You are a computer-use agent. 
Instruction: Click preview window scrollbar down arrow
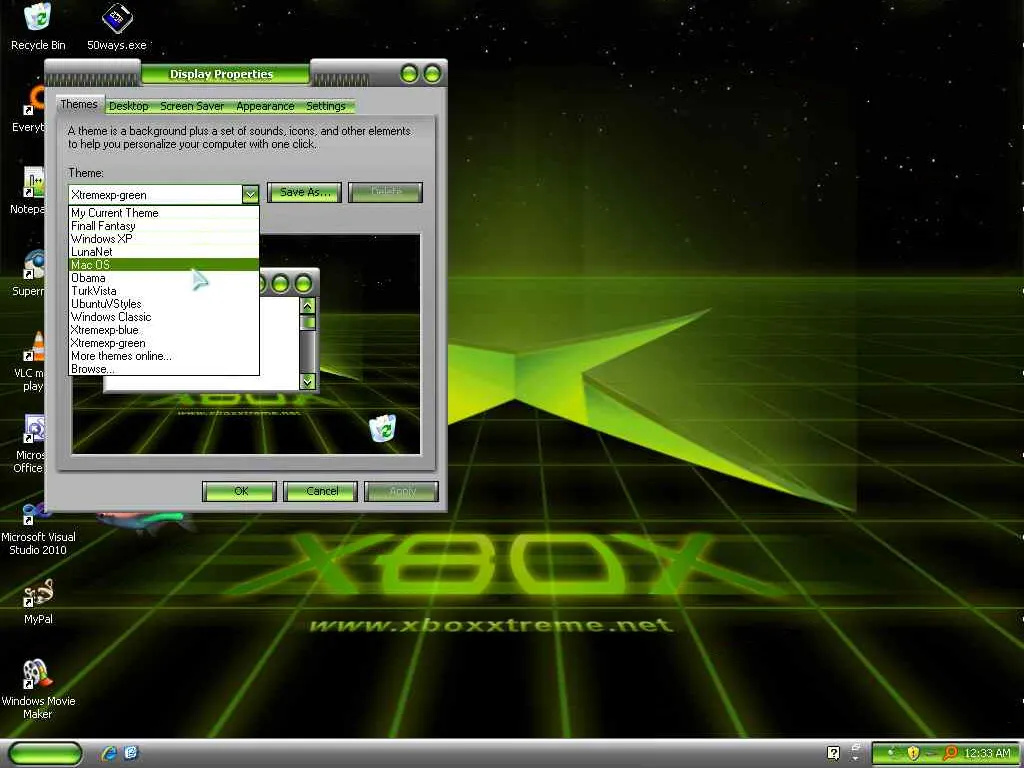coord(308,381)
